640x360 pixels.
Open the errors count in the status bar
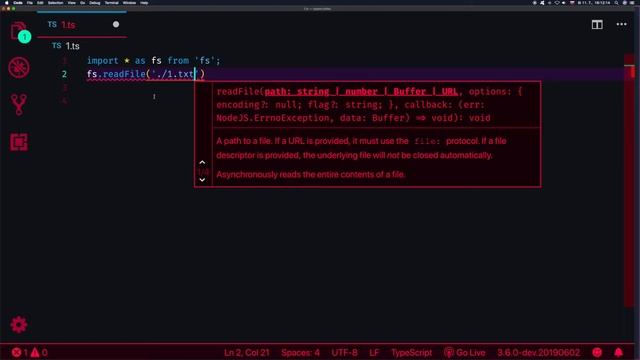click(x=20, y=352)
